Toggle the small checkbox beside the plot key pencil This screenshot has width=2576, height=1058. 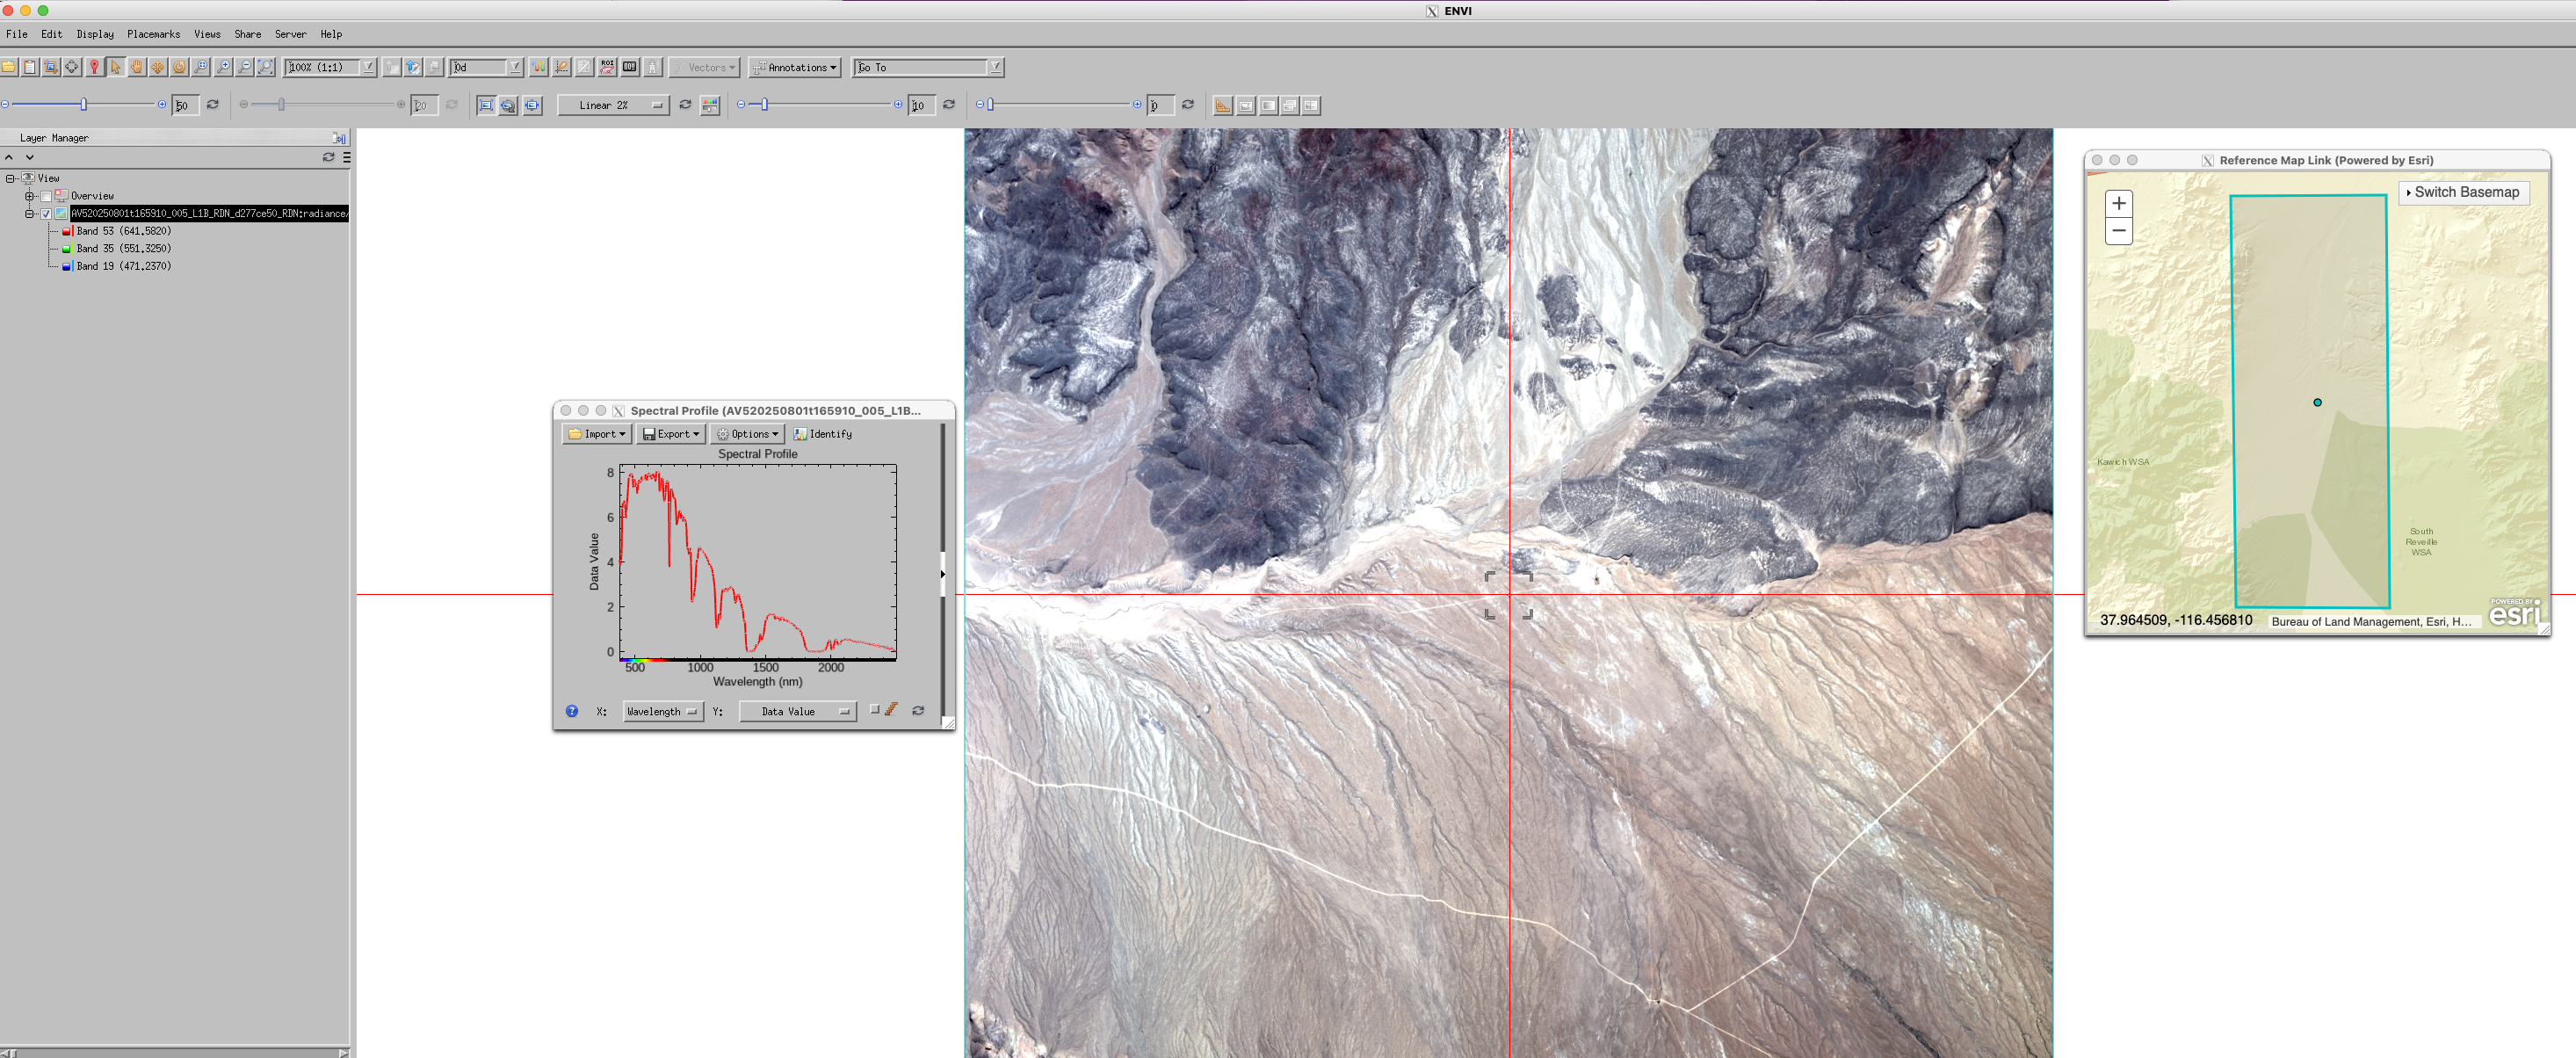[x=875, y=709]
